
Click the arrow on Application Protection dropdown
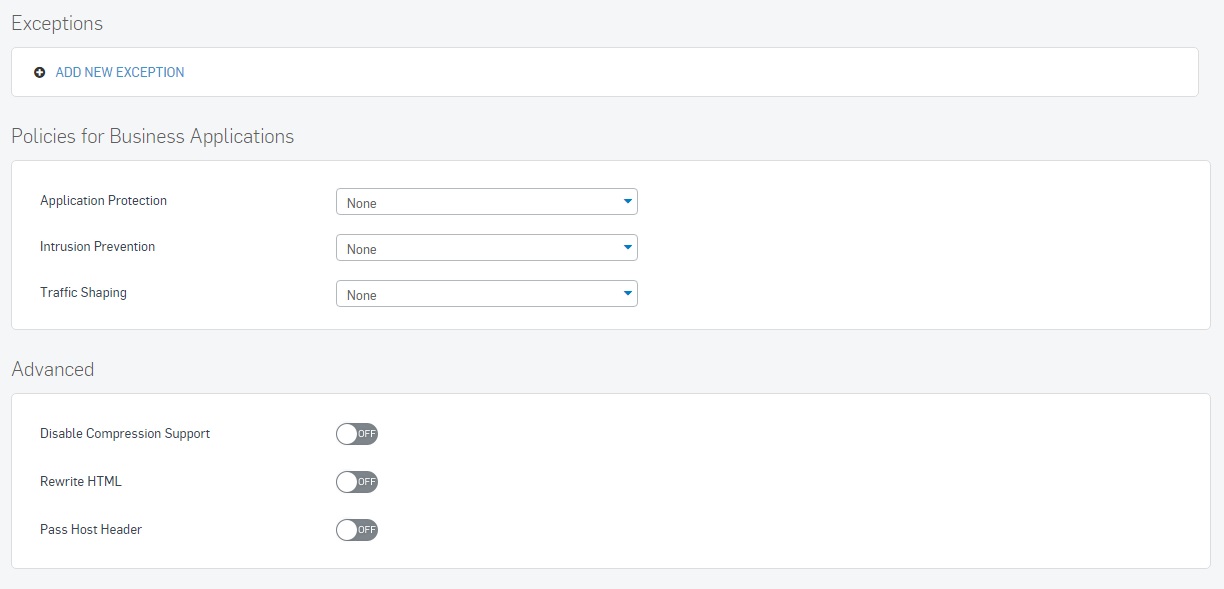pyautogui.click(x=627, y=202)
